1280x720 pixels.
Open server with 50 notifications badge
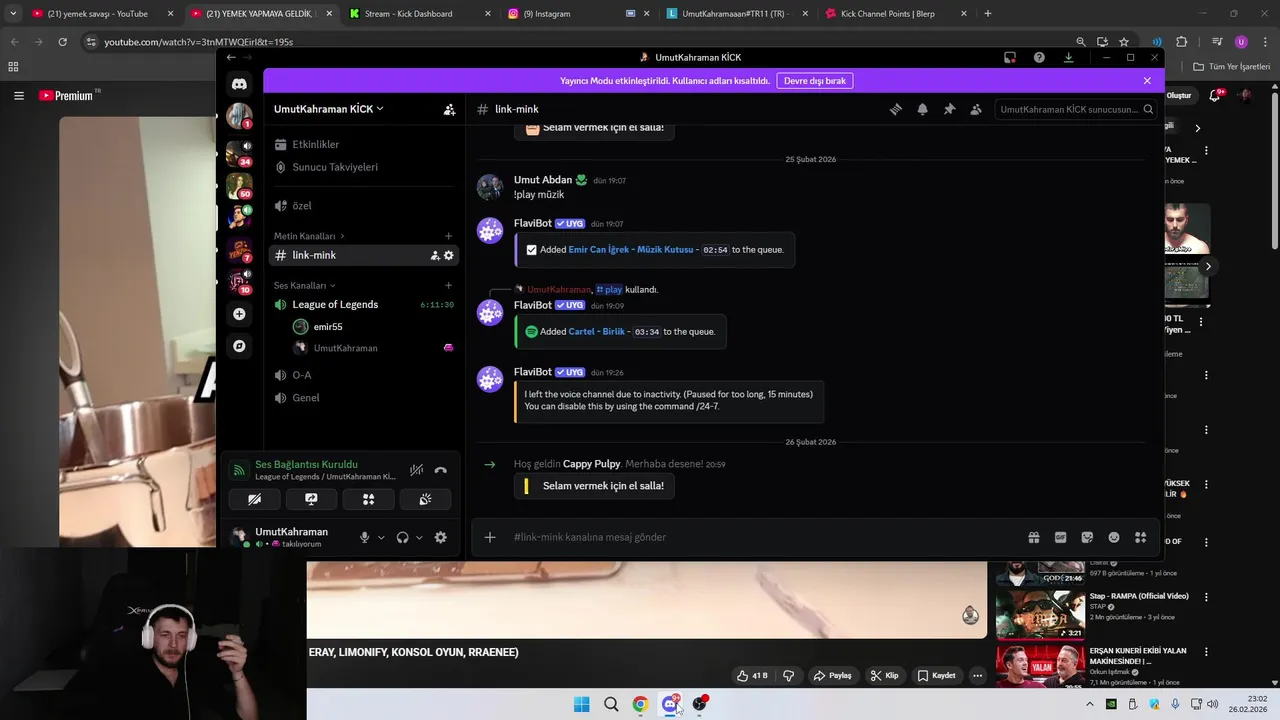click(x=239, y=185)
